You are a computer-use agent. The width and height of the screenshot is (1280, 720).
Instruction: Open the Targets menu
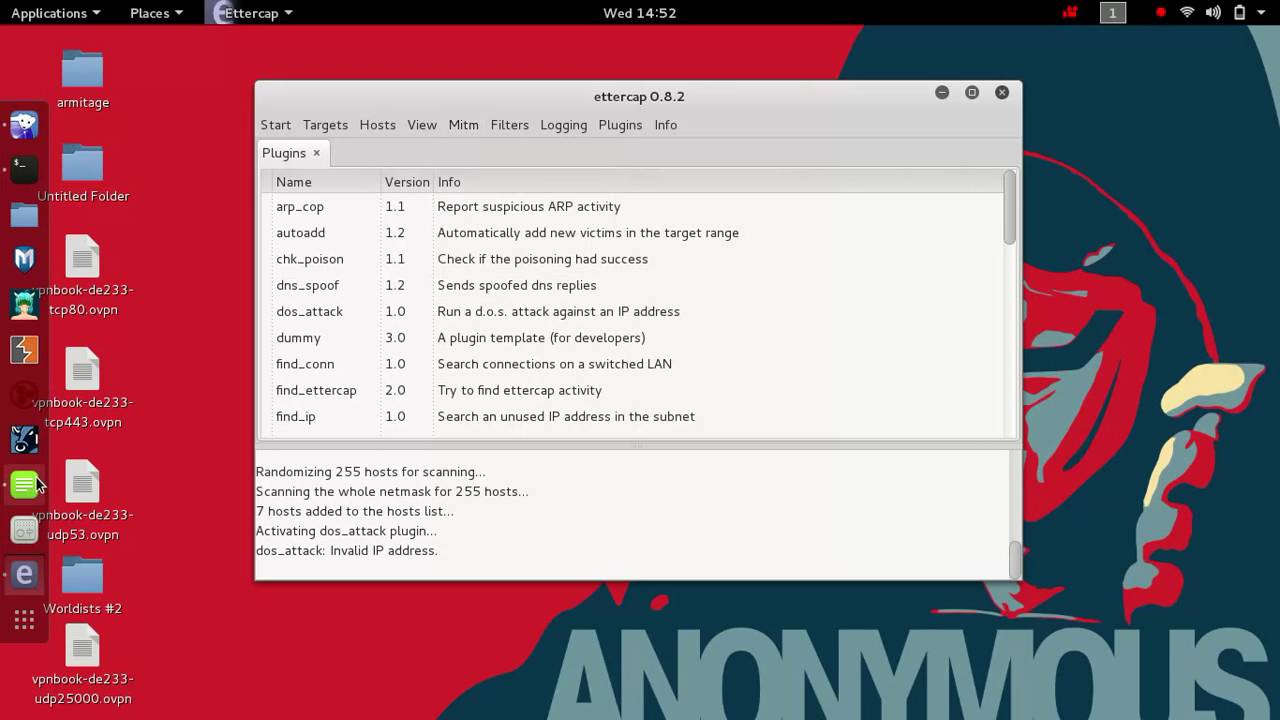[325, 125]
